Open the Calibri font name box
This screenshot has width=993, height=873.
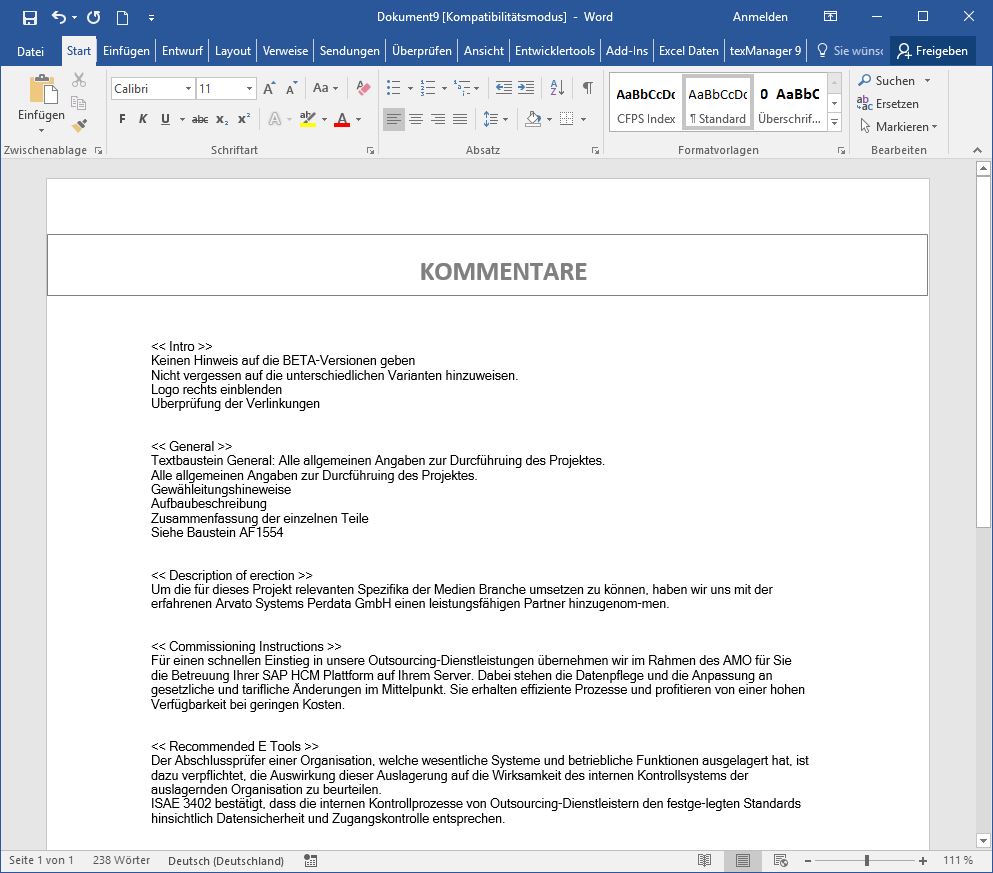coord(152,89)
